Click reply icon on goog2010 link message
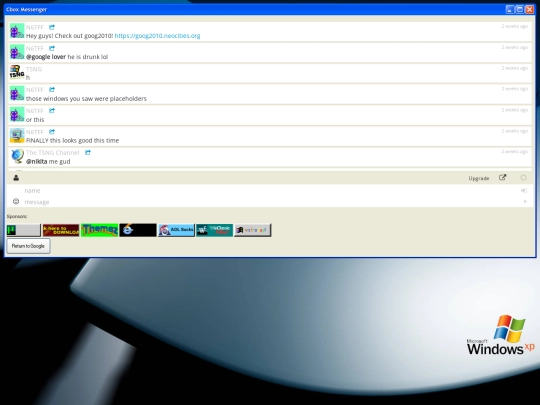This screenshot has width=540, height=405. (x=52, y=27)
